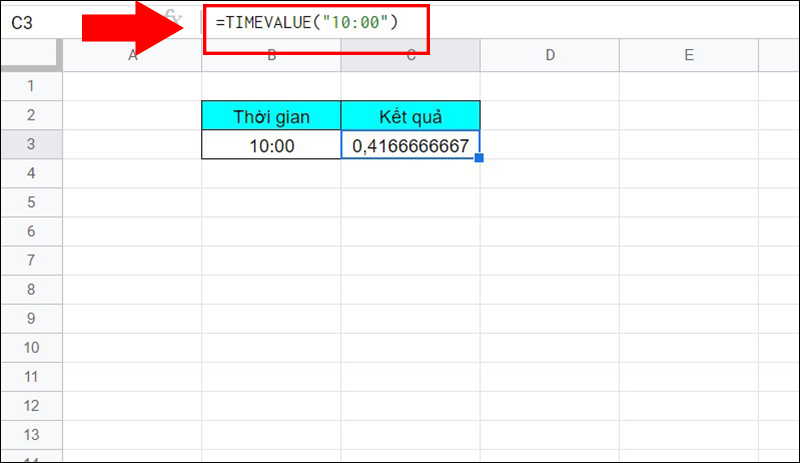Select the row 7 header

(31, 261)
